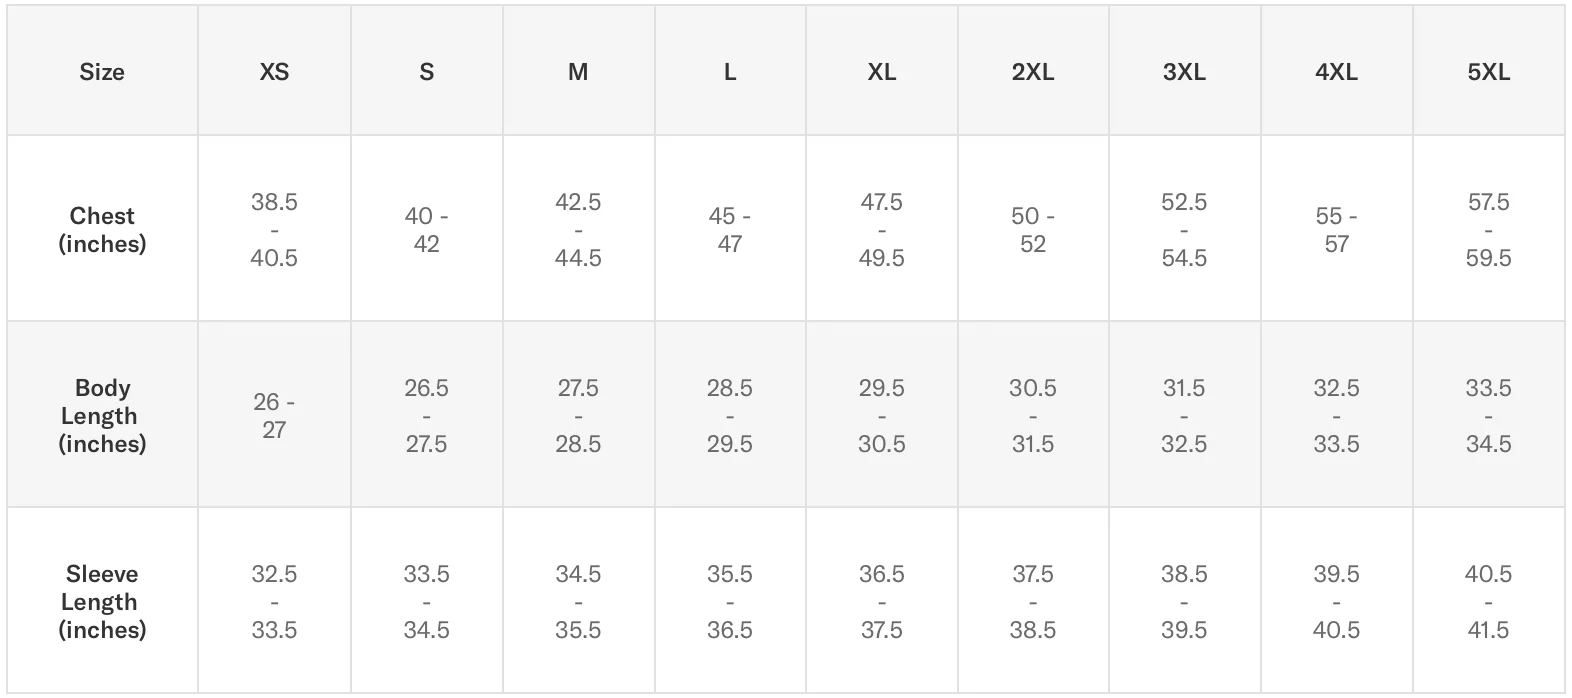Image resolution: width=1572 pixels, height=698 pixels.
Task: Click the Body Length (inches) row label
Action: click(x=102, y=415)
